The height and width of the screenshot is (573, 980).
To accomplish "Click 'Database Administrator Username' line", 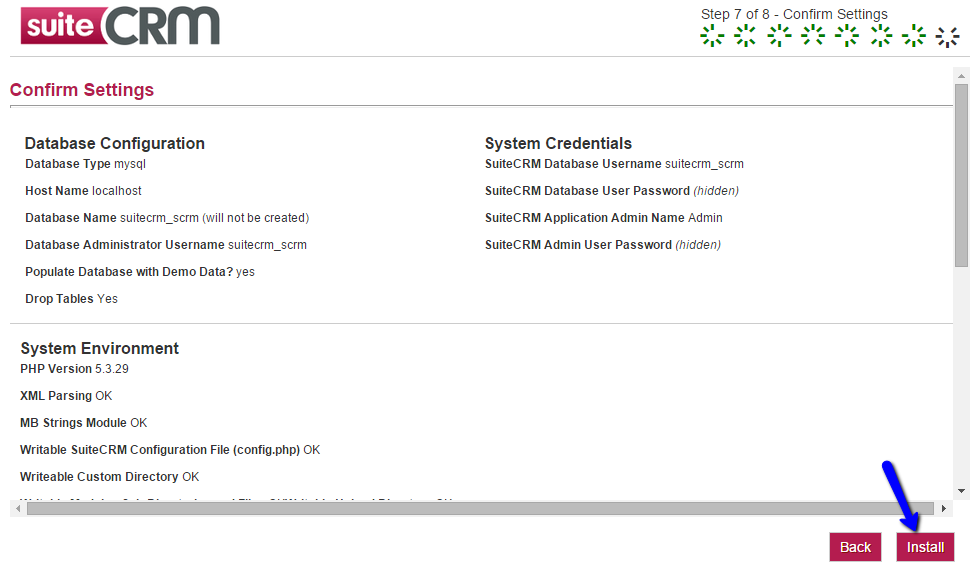I will pyautogui.click(x=166, y=244).
